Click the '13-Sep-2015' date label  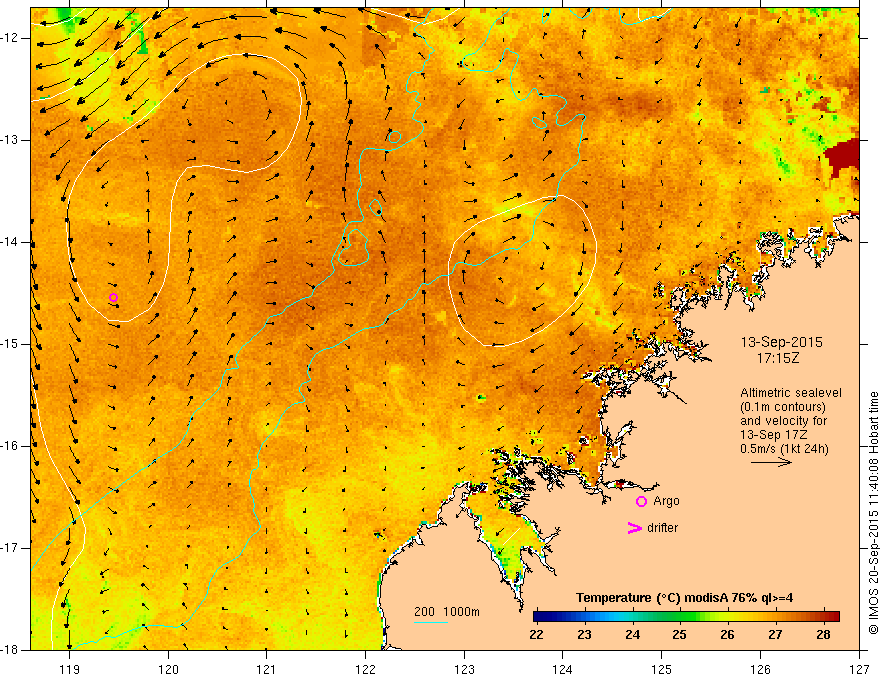[781, 342]
